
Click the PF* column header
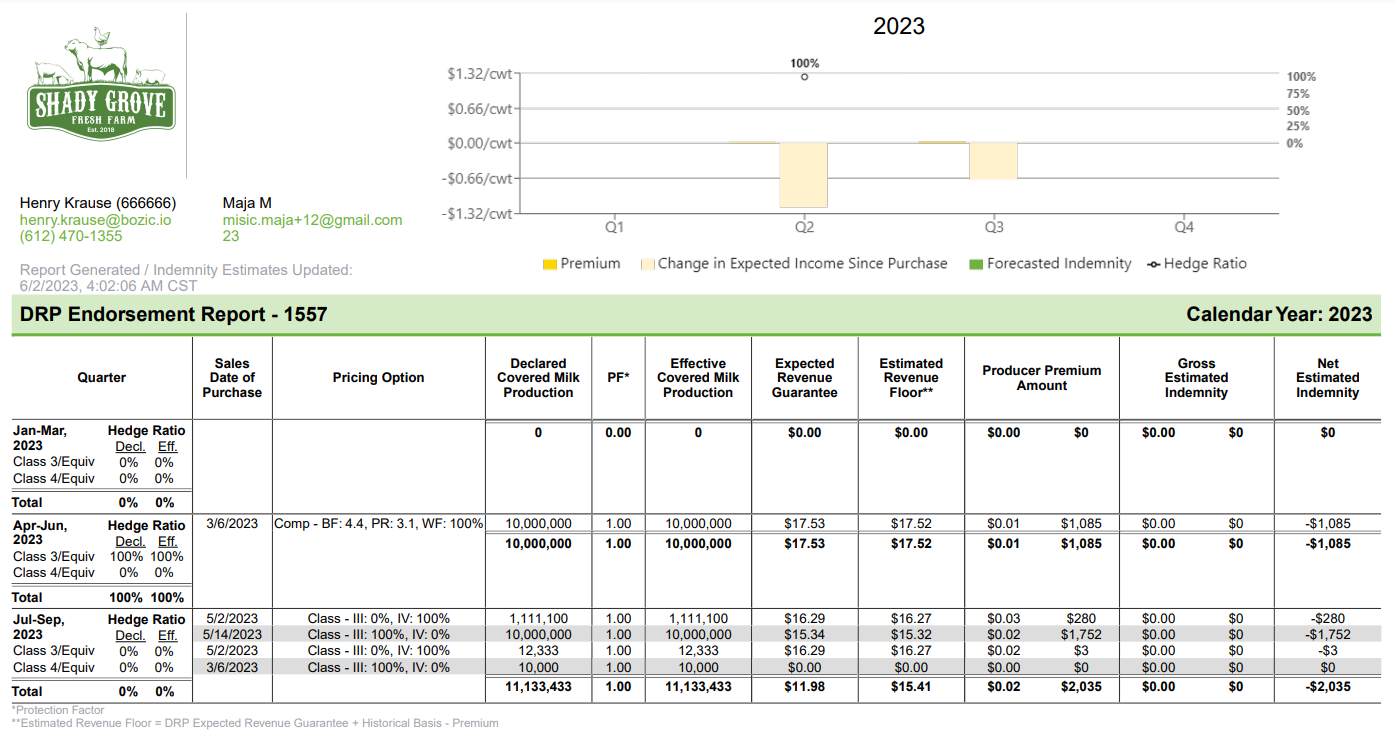(x=618, y=378)
